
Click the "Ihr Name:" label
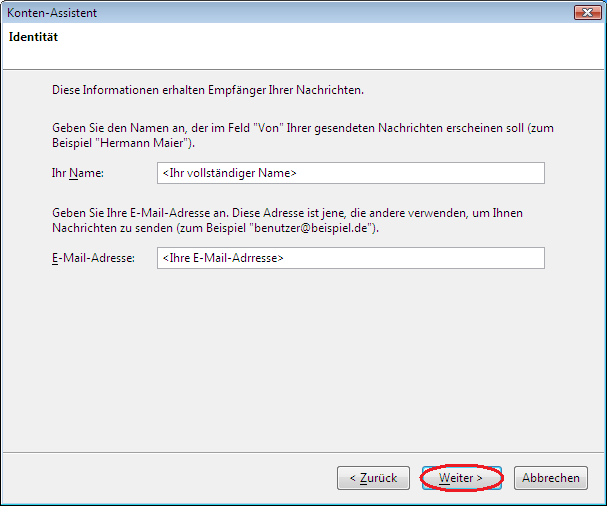pos(78,173)
